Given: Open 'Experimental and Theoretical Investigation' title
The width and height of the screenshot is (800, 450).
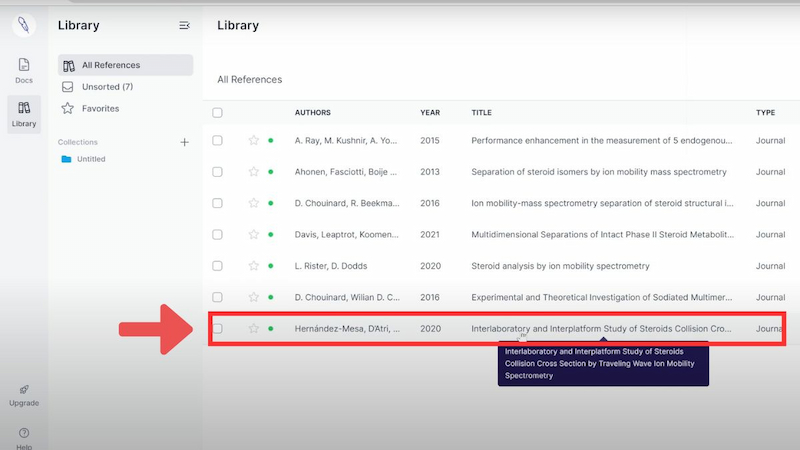Looking at the screenshot, I should [602, 297].
